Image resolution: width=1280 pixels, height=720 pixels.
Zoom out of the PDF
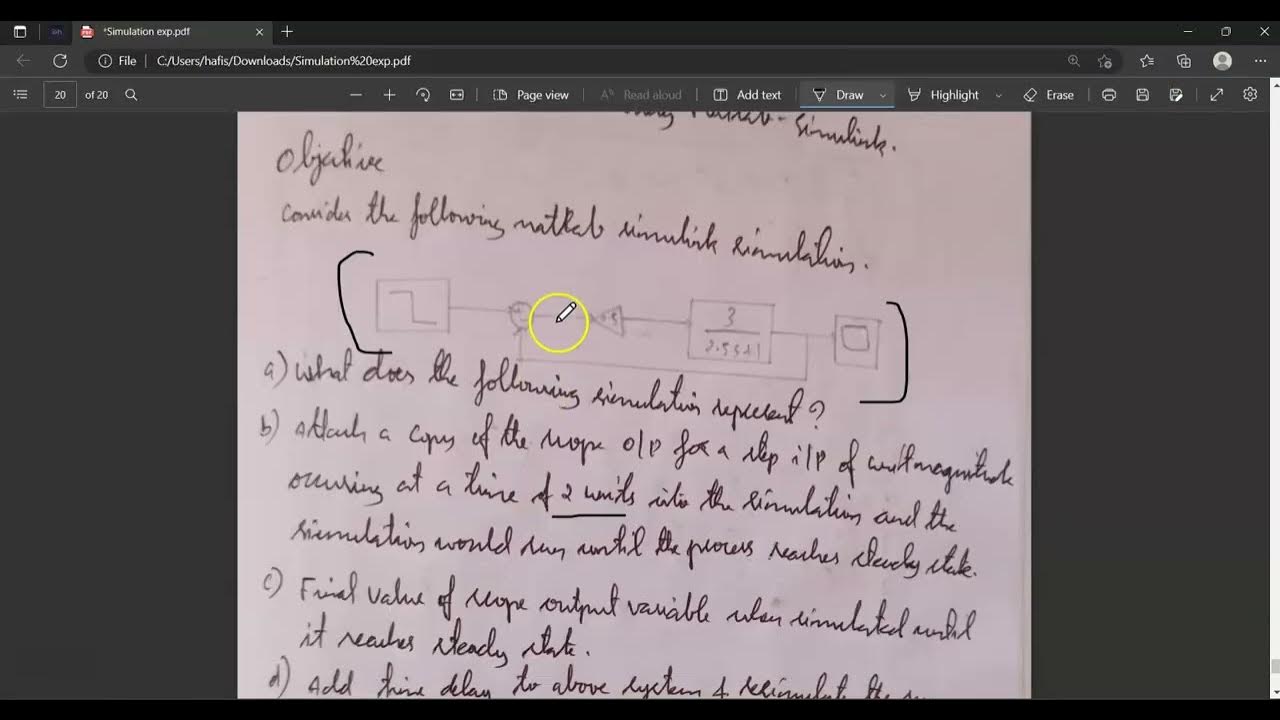point(356,95)
